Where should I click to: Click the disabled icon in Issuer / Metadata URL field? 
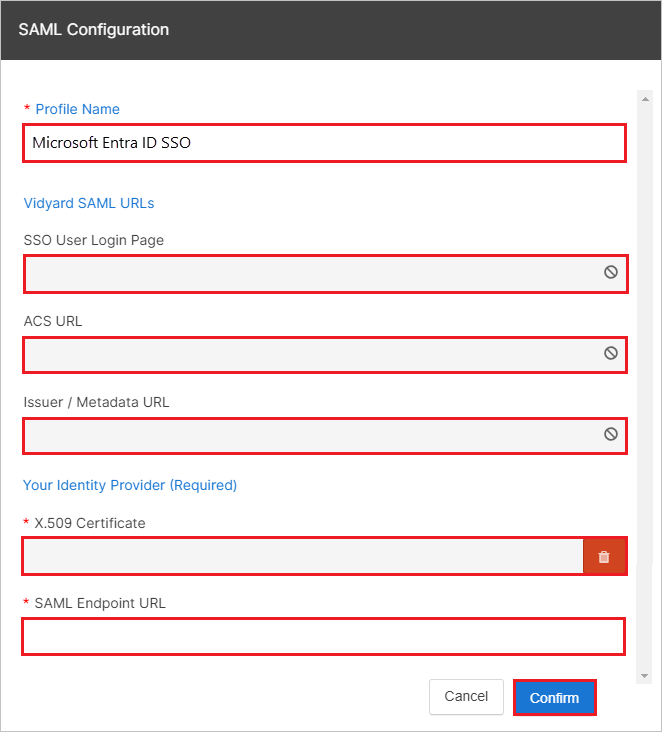tap(611, 435)
